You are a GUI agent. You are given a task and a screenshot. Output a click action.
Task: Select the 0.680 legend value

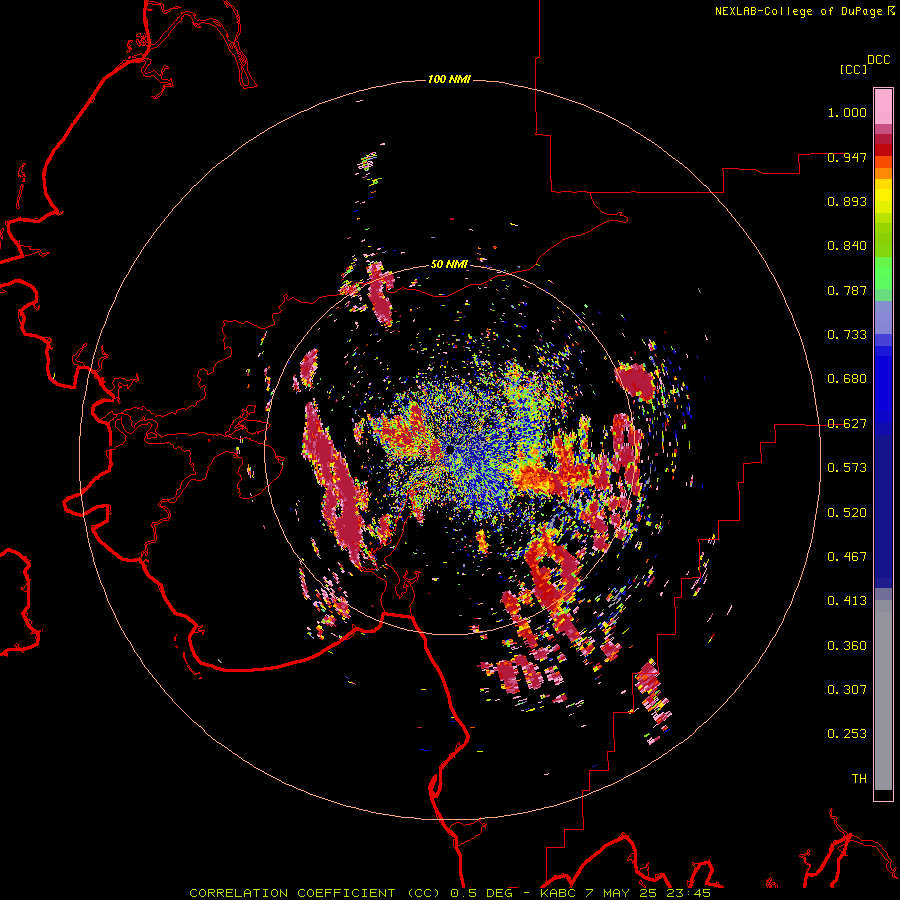[x=847, y=379]
